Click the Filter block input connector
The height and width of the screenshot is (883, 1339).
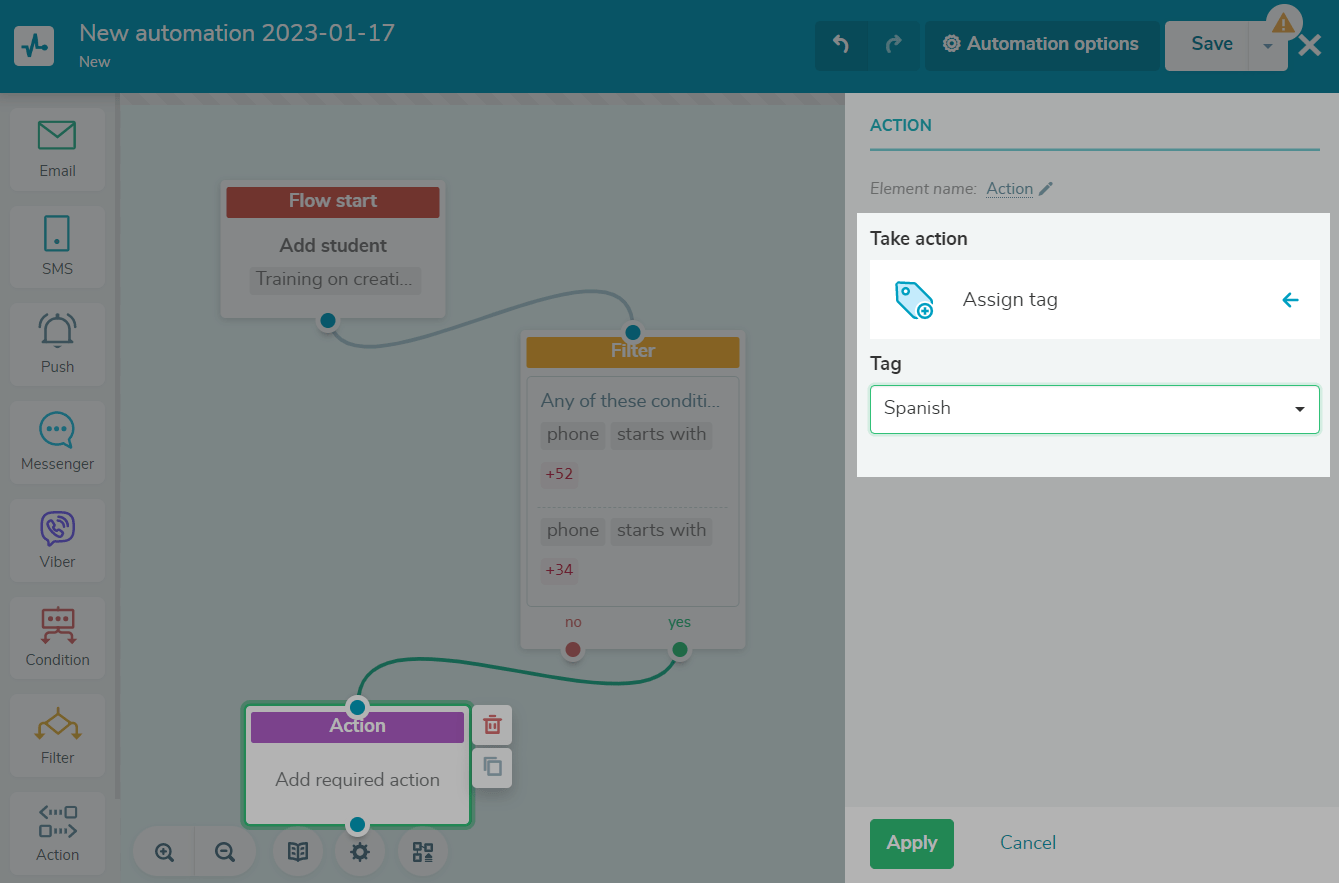coord(632,332)
